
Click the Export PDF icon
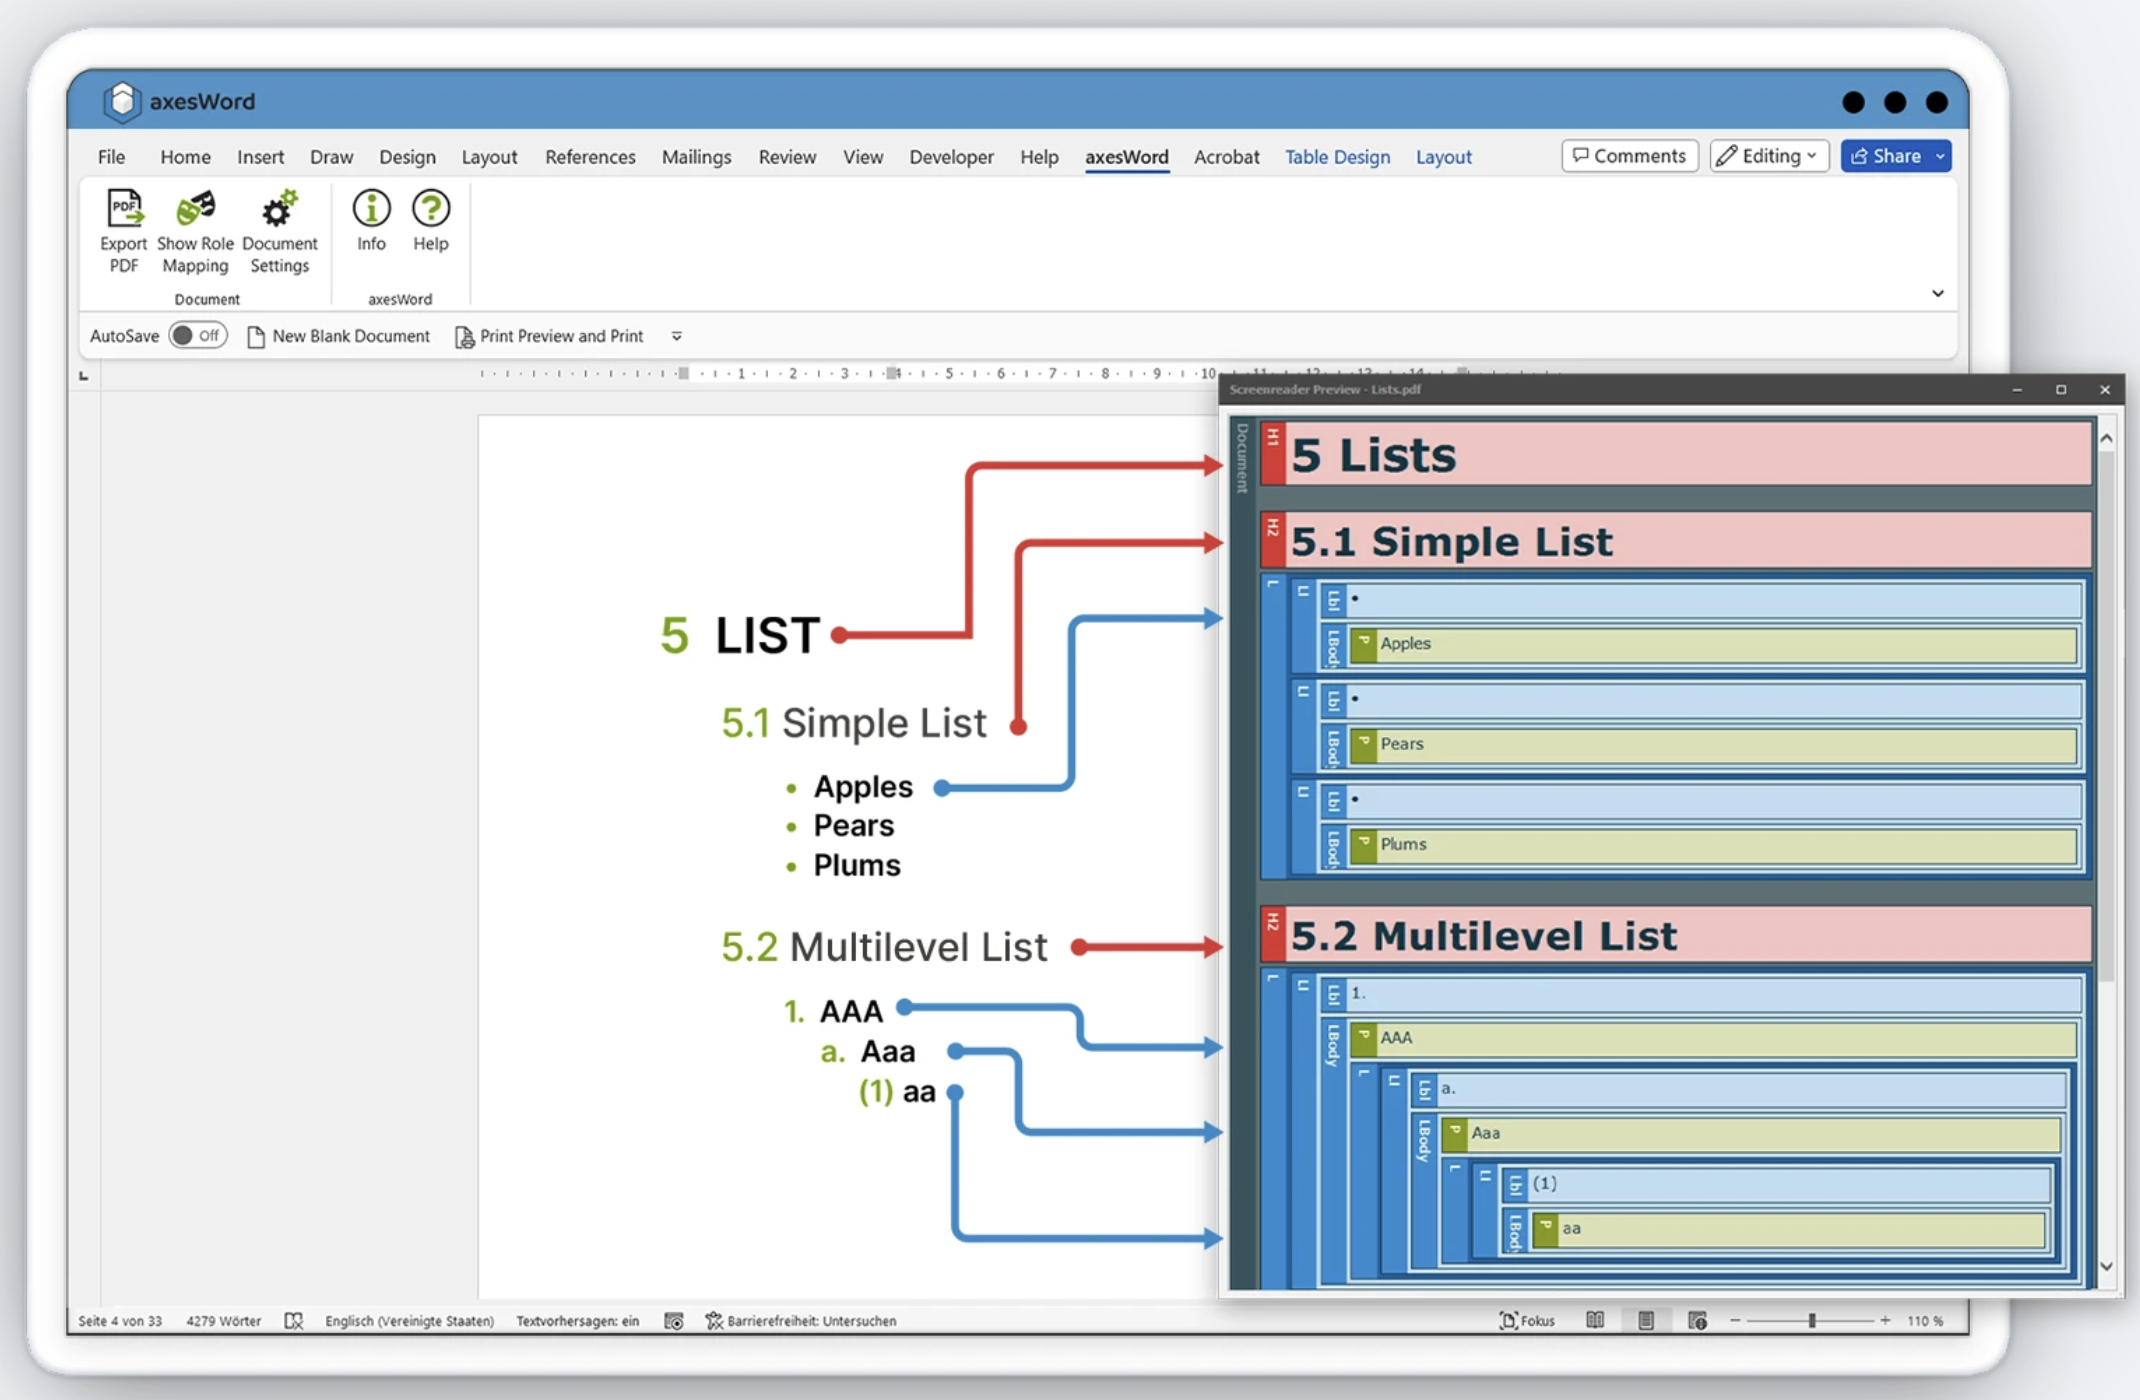click(124, 209)
